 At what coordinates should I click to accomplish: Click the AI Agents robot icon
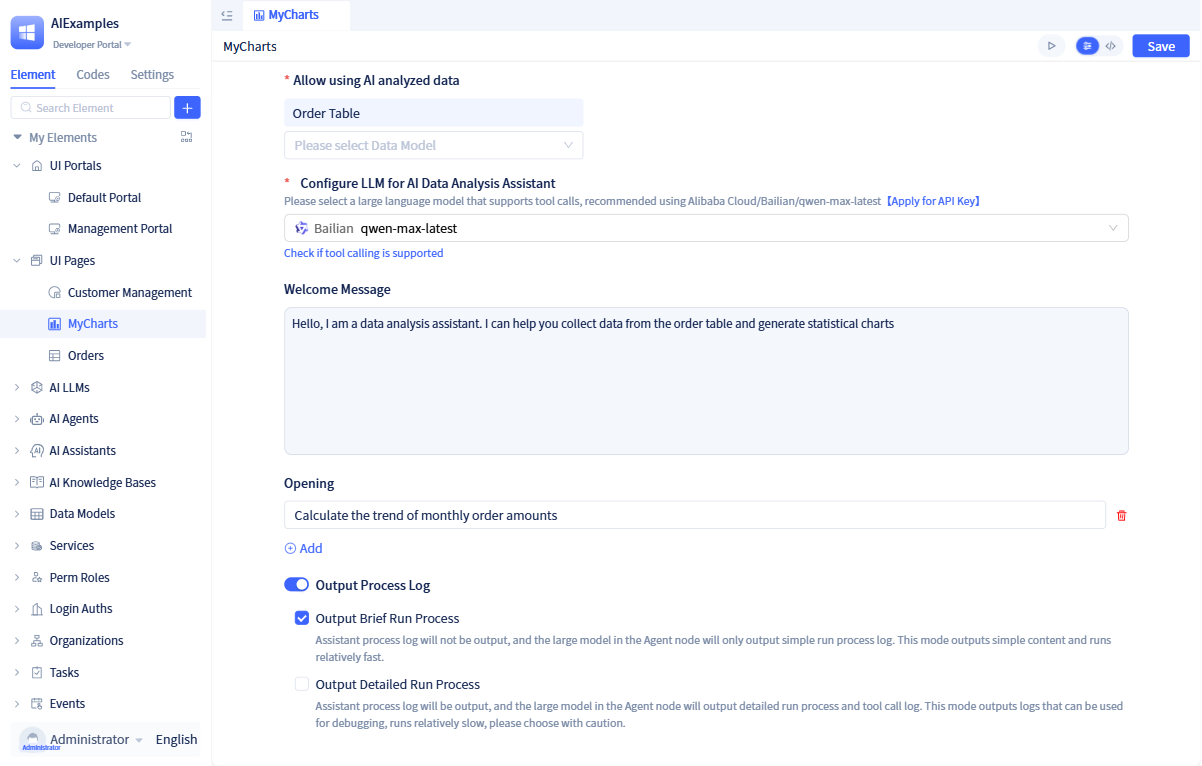(x=37, y=419)
